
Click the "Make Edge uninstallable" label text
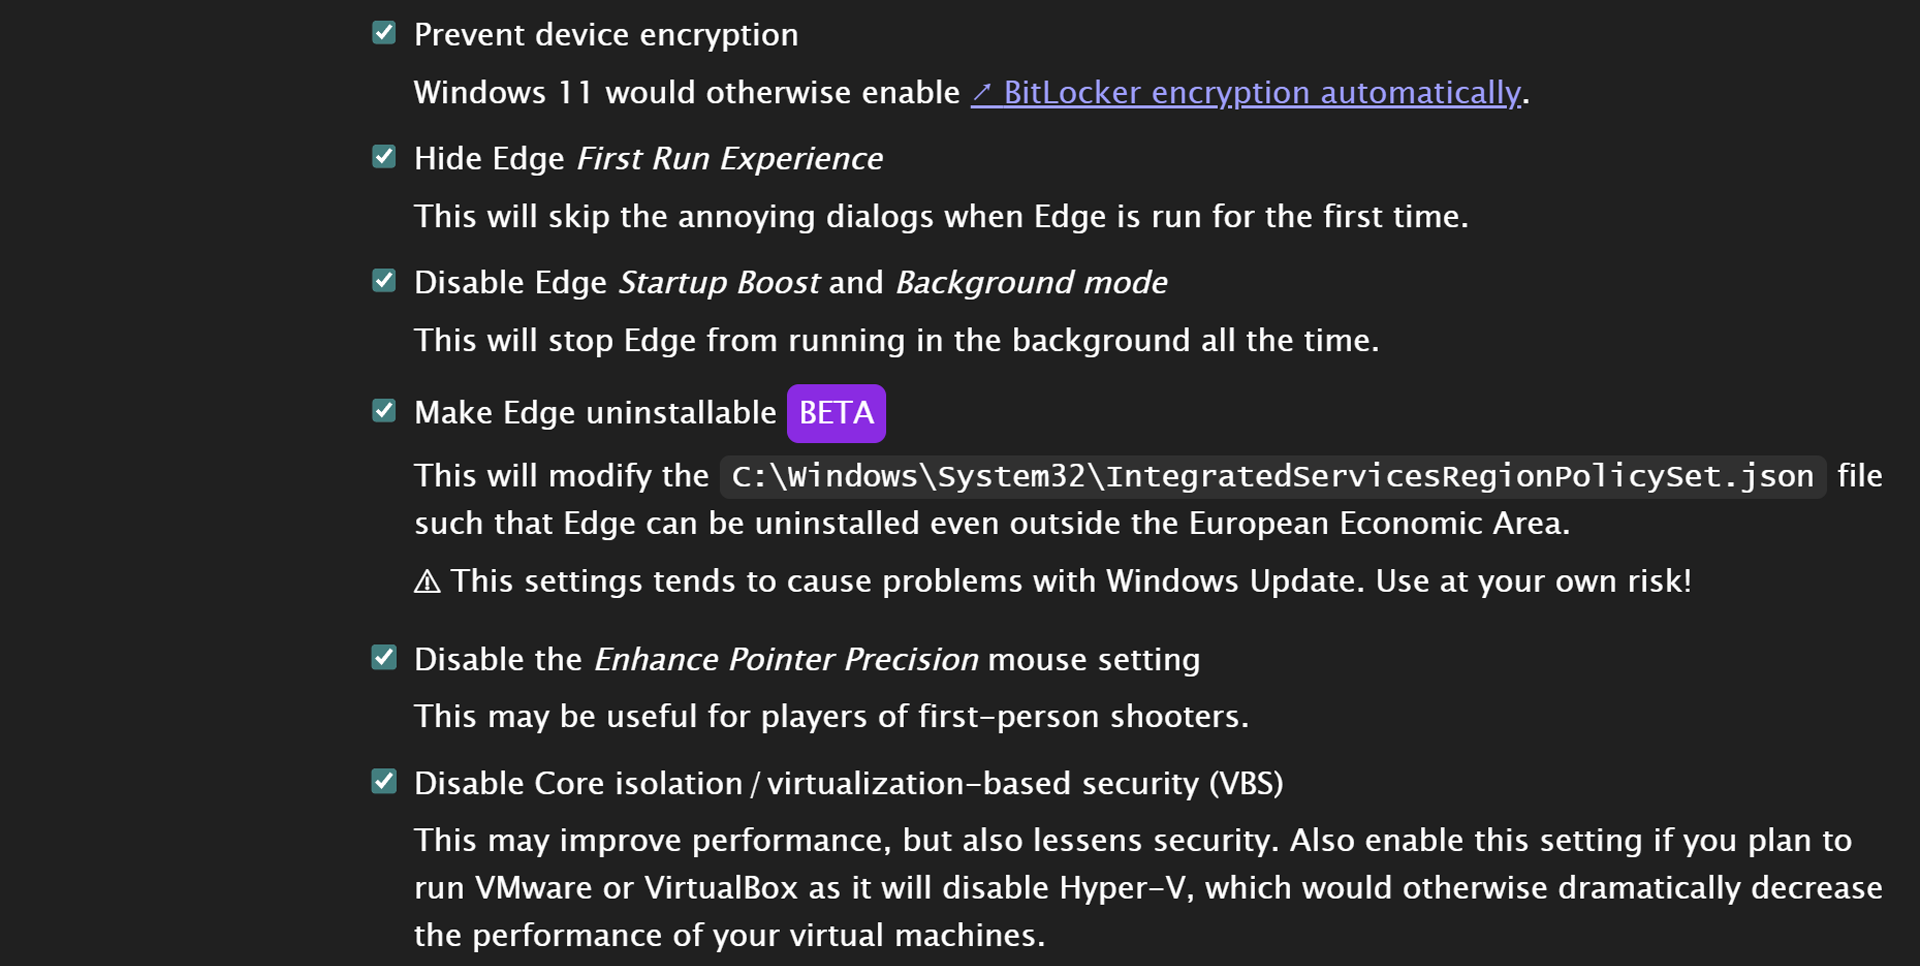[x=595, y=413]
